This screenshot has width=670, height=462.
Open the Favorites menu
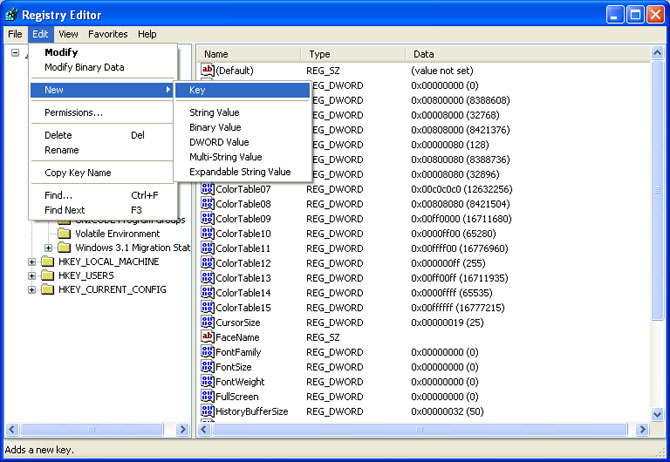pos(107,34)
